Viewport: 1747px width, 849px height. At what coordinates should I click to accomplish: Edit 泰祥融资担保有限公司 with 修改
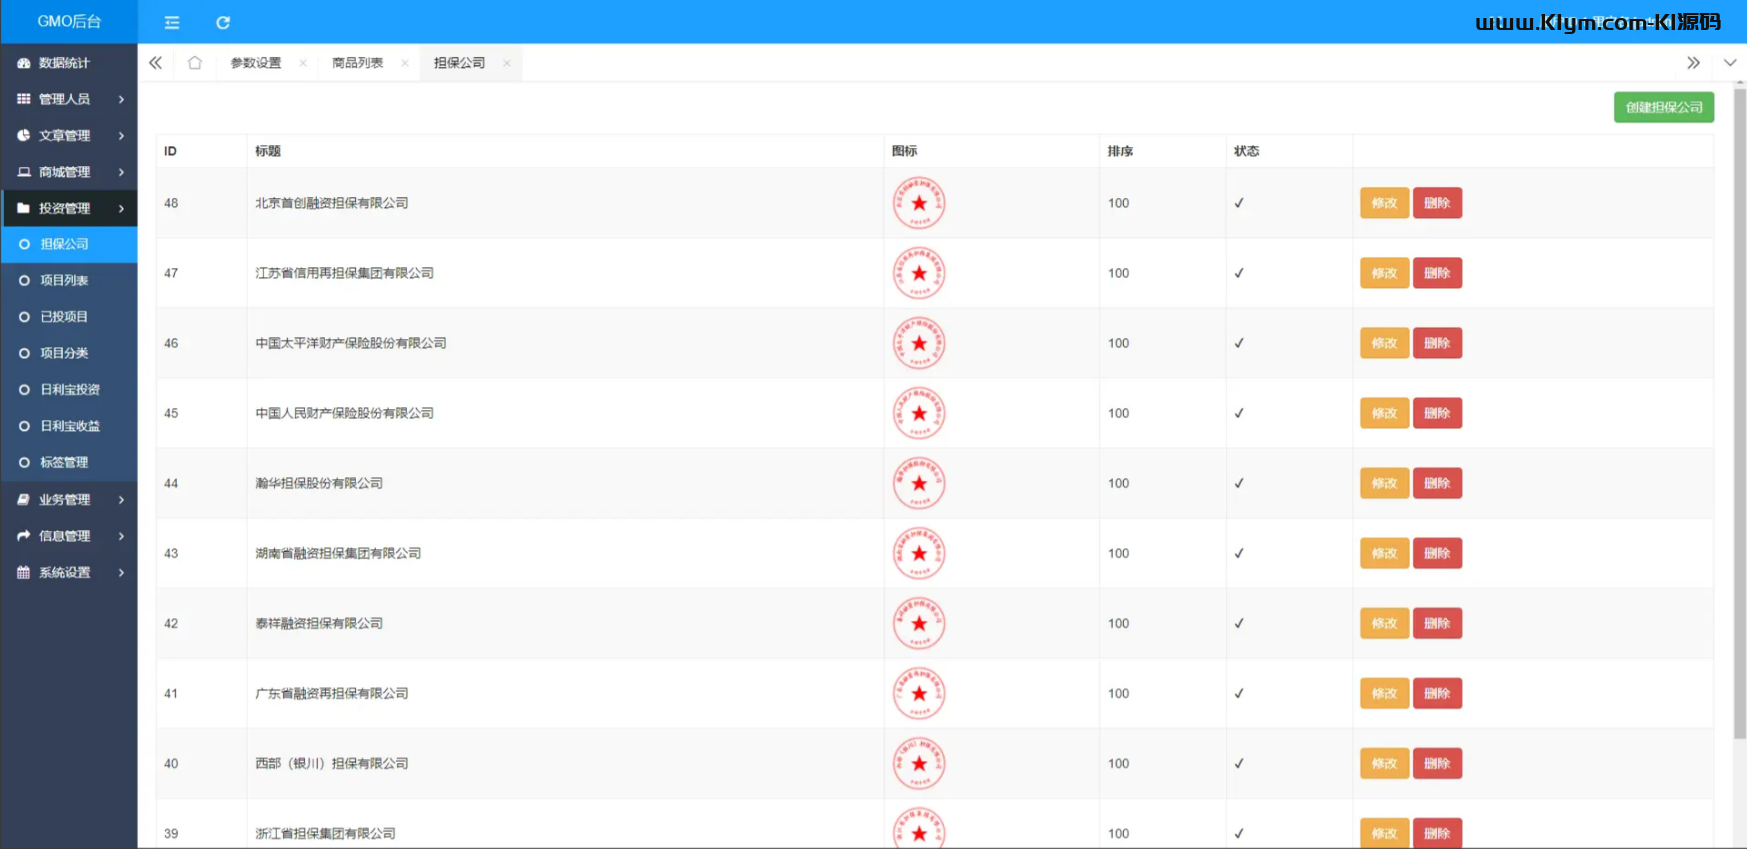coord(1384,623)
